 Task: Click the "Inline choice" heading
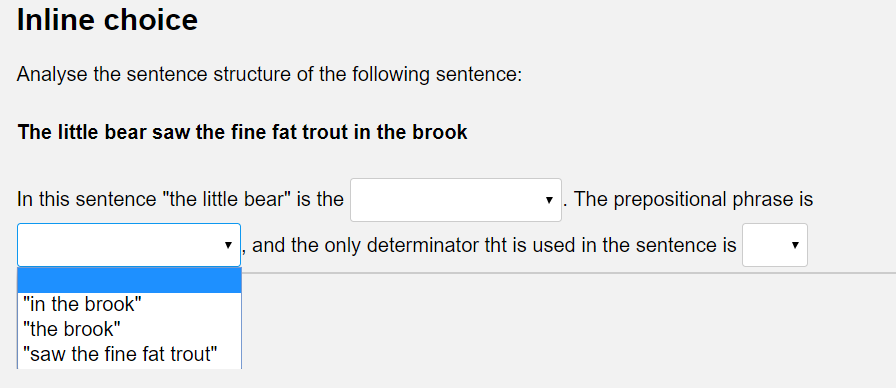click(107, 20)
